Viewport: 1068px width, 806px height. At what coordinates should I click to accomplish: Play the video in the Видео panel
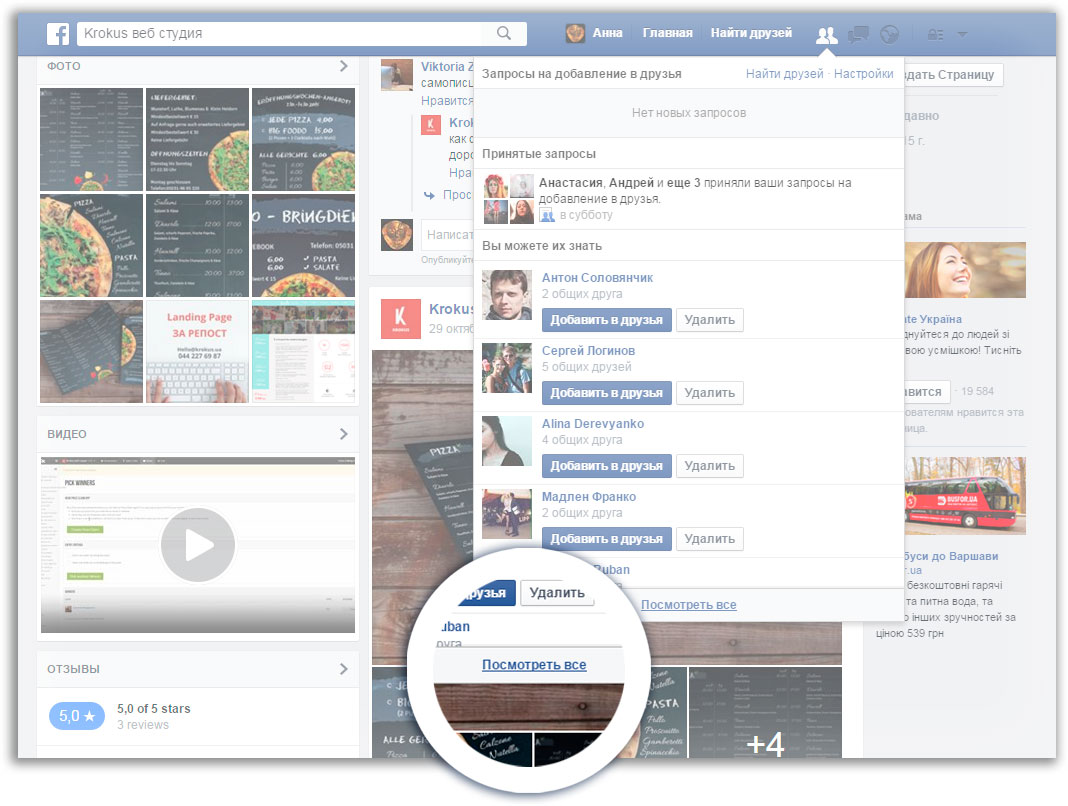click(x=197, y=545)
